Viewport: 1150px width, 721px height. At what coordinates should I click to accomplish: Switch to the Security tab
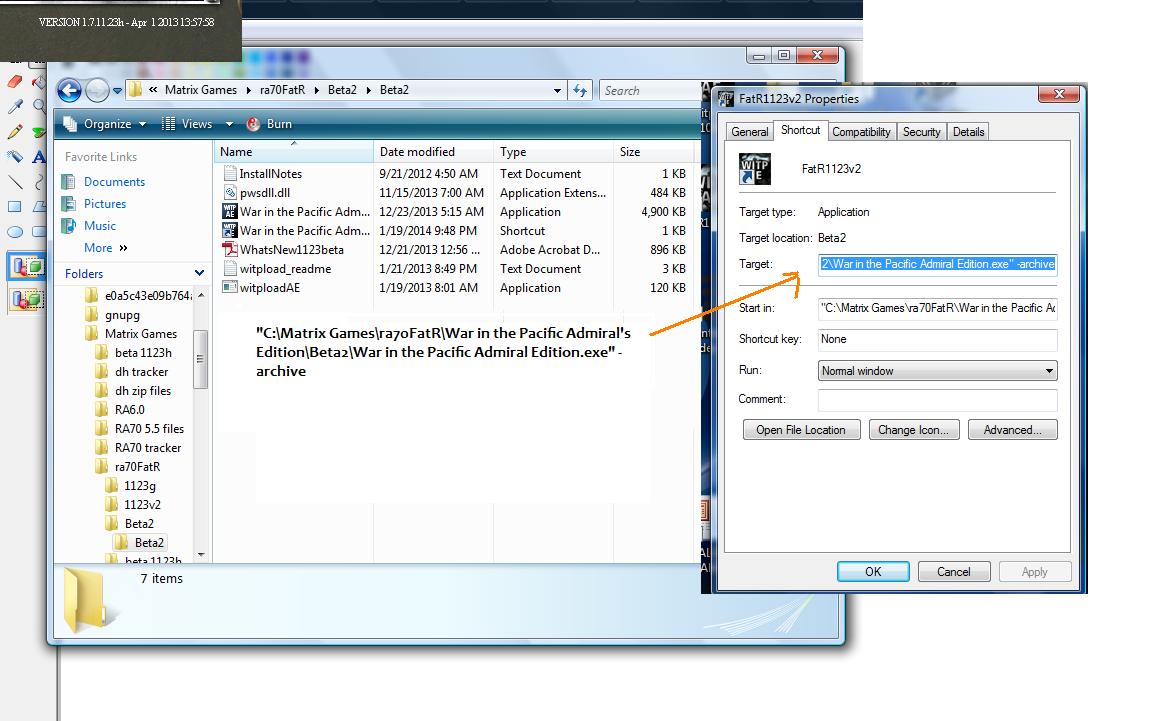[x=921, y=132]
